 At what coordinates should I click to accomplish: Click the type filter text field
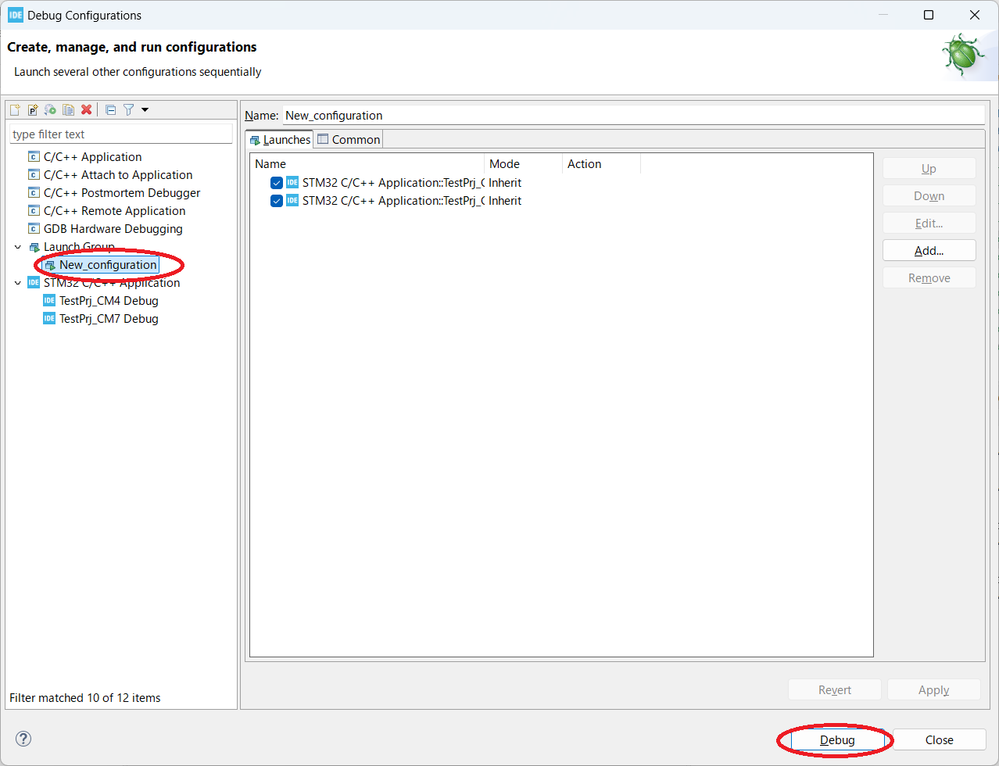(121, 134)
